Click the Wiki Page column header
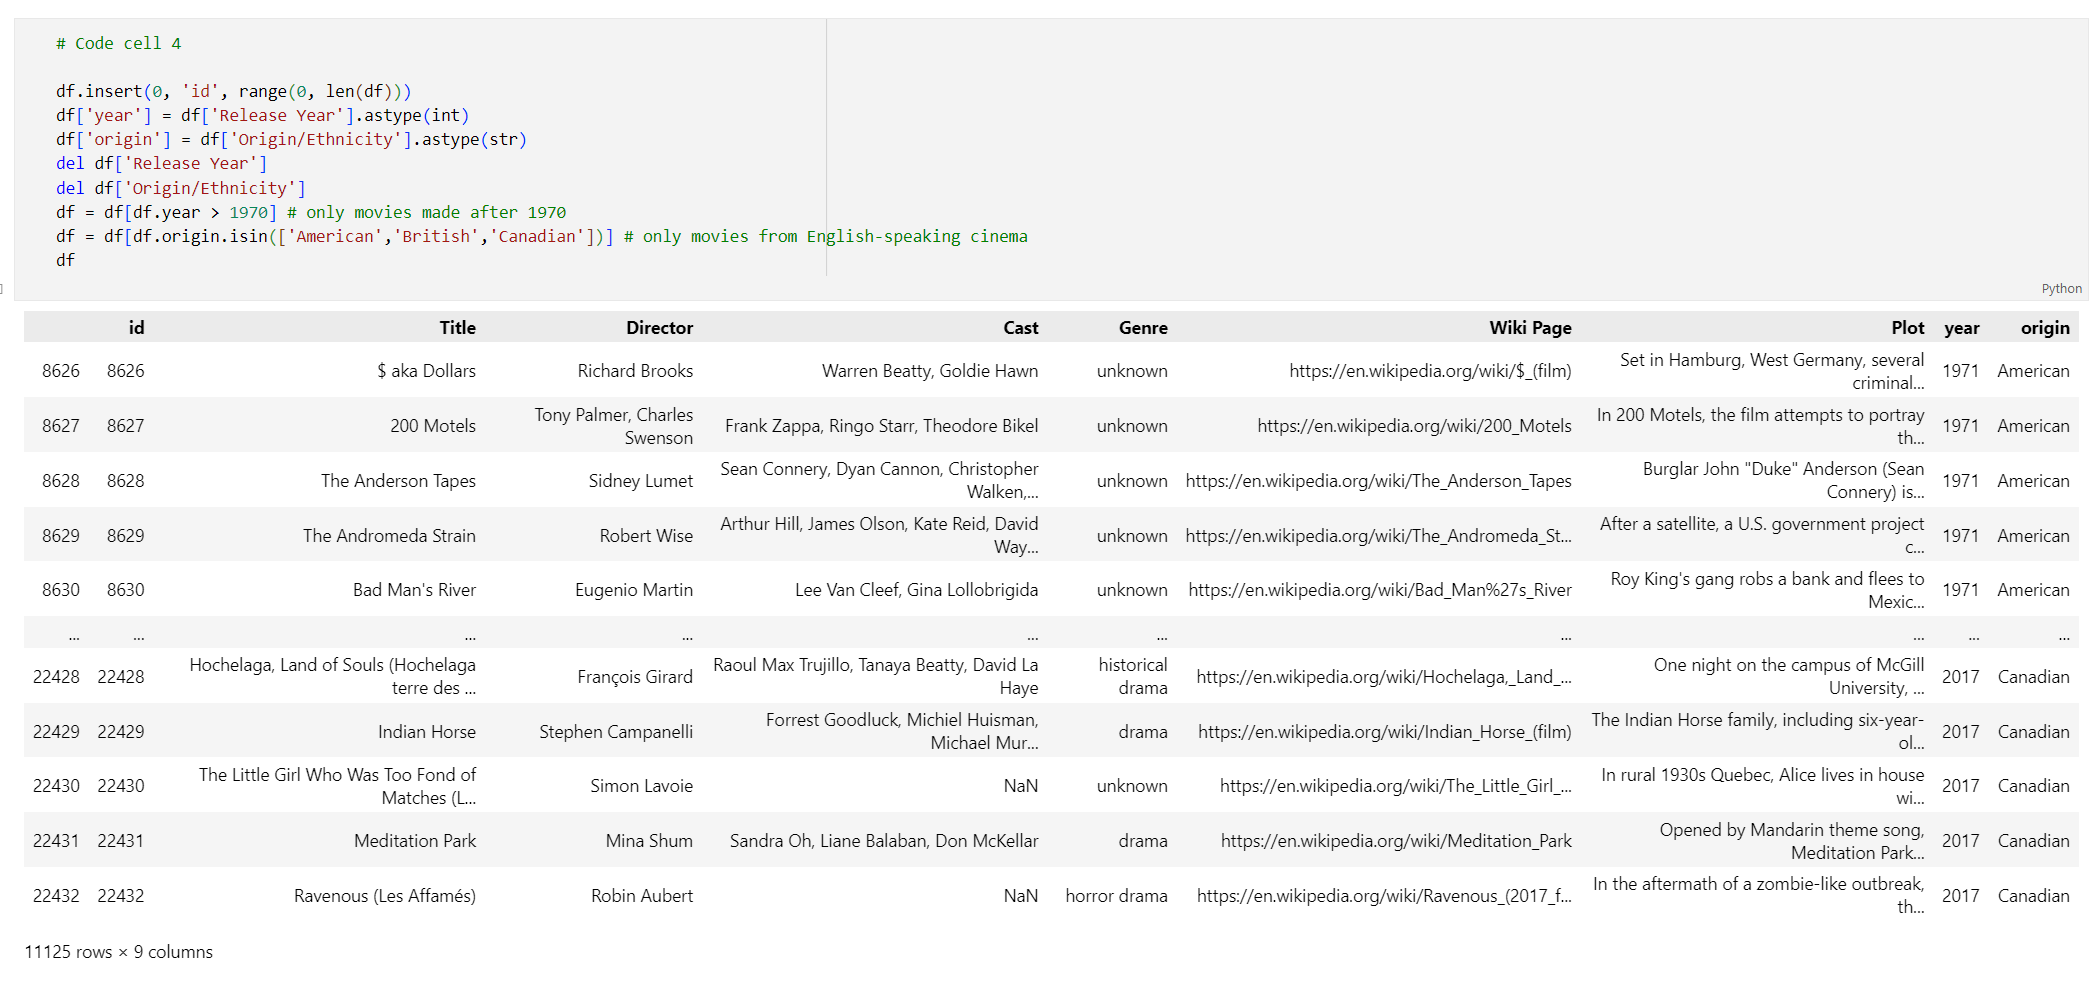 [1529, 328]
